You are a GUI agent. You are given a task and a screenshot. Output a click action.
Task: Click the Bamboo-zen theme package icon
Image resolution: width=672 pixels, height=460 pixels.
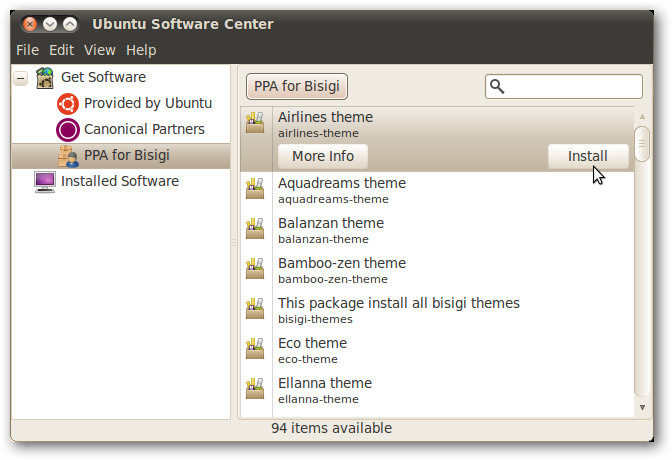tap(255, 268)
